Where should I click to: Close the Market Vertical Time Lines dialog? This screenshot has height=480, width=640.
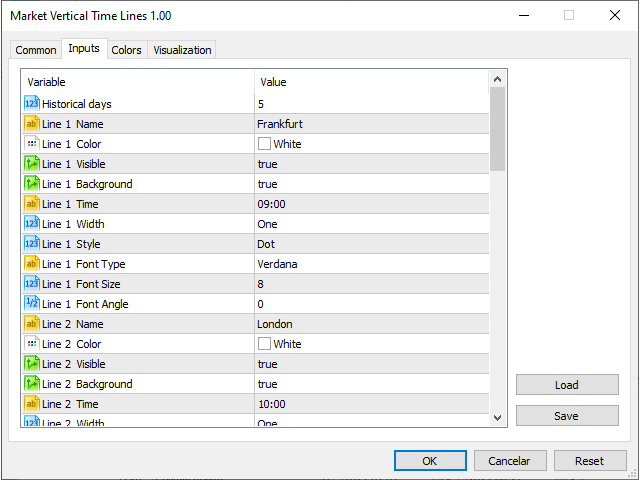[x=615, y=16]
